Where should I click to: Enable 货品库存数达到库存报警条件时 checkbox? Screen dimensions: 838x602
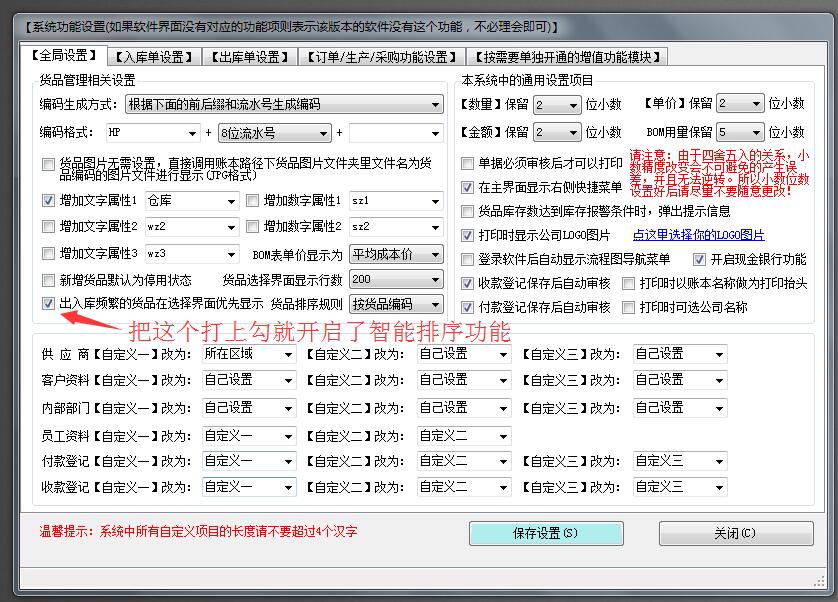pos(467,211)
